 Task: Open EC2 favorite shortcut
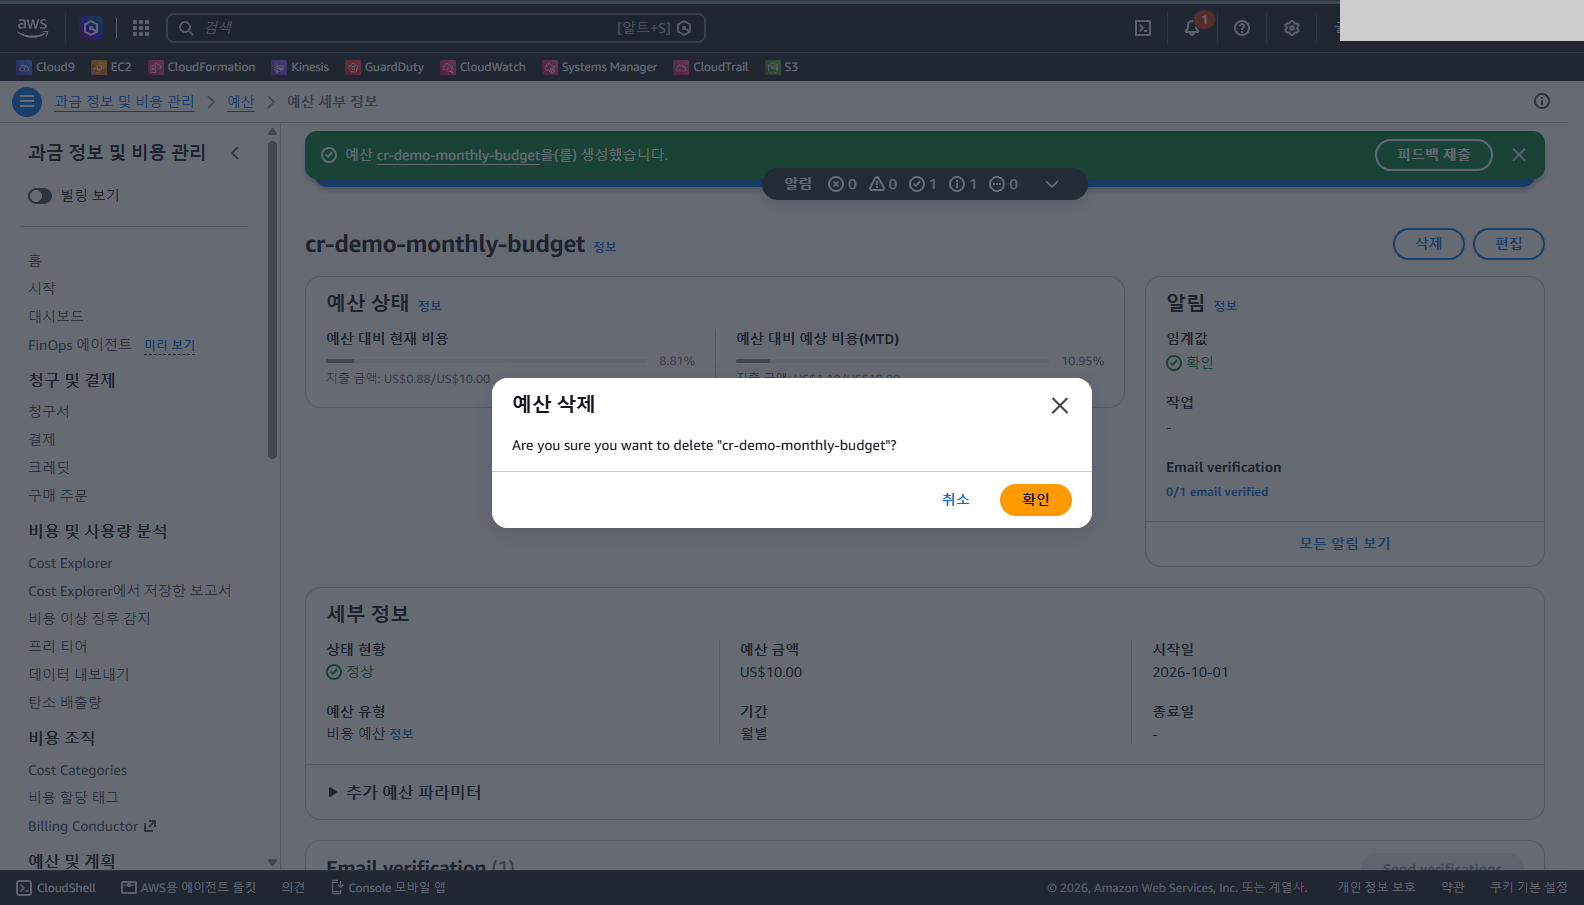(x=111, y=67)
